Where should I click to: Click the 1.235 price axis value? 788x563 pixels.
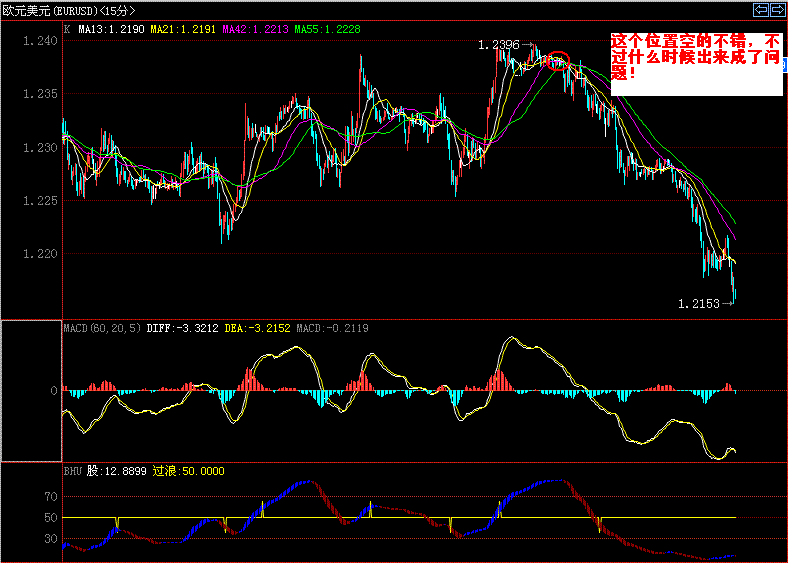click(x=40, y=94)
